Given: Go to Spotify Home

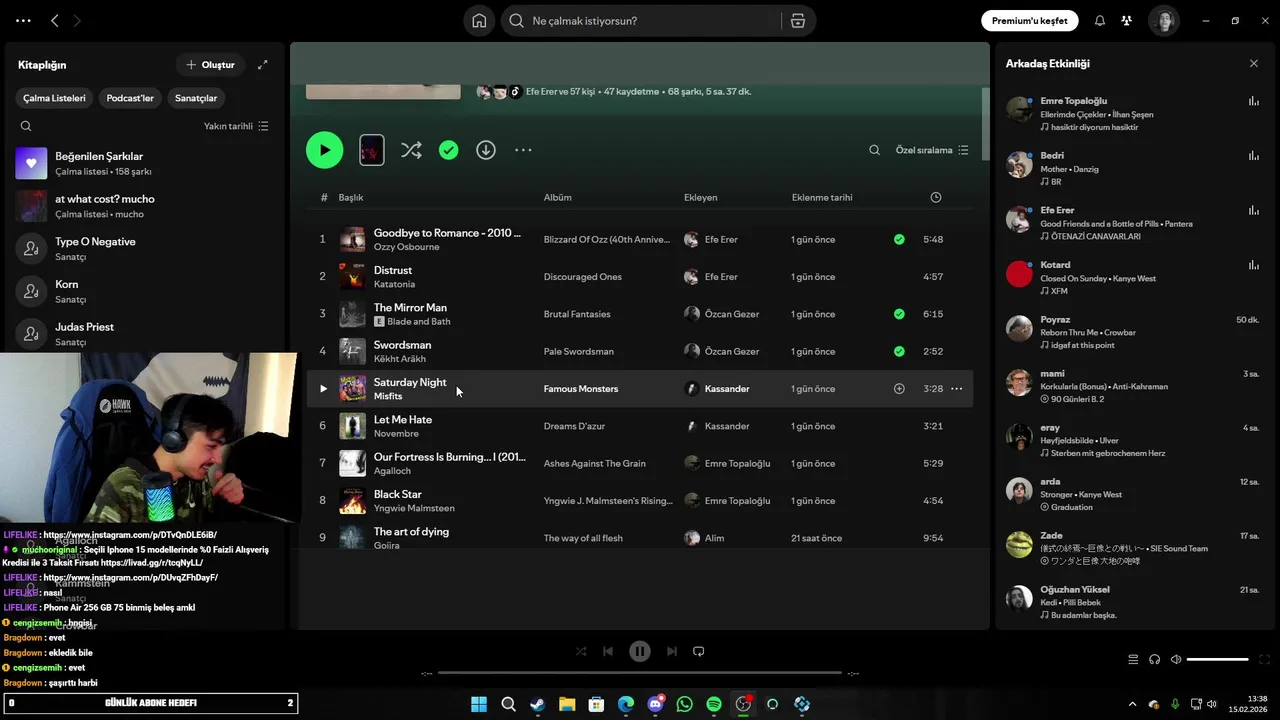Looking at the screenshot, I should coord(480,21).
